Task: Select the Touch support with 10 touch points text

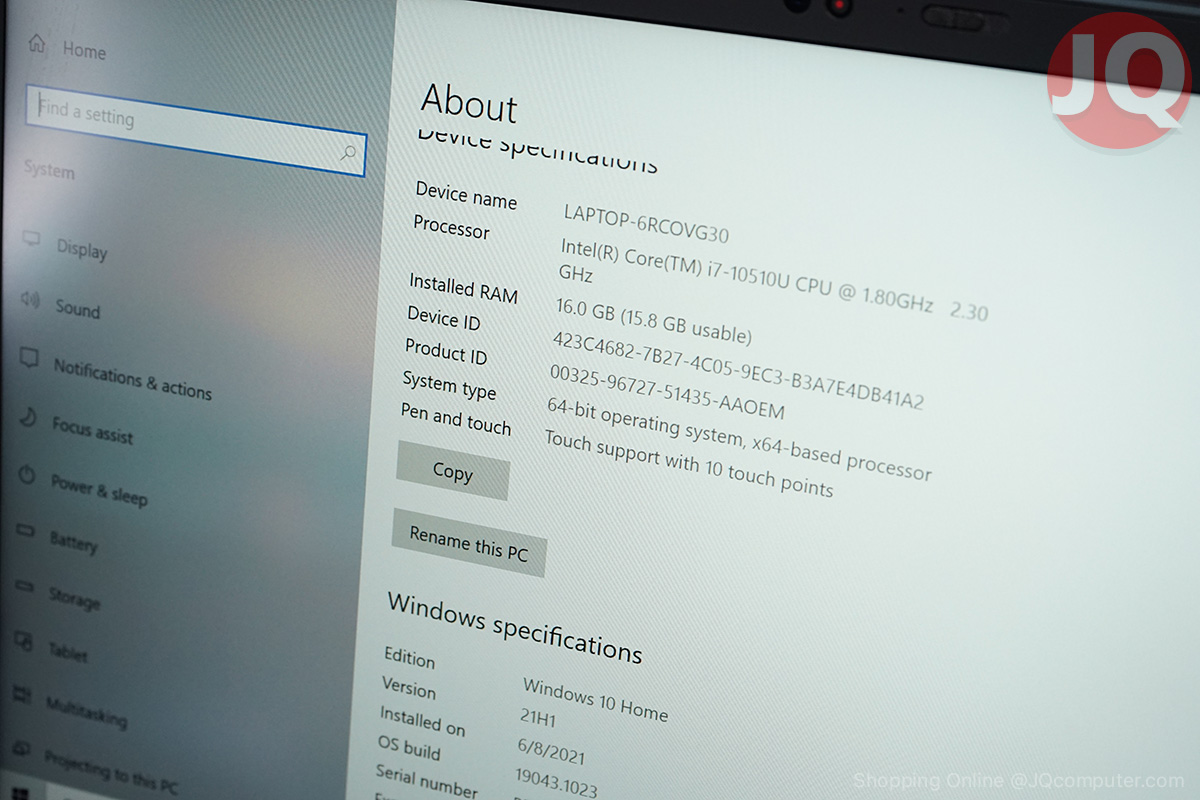Action: [688, 462]
